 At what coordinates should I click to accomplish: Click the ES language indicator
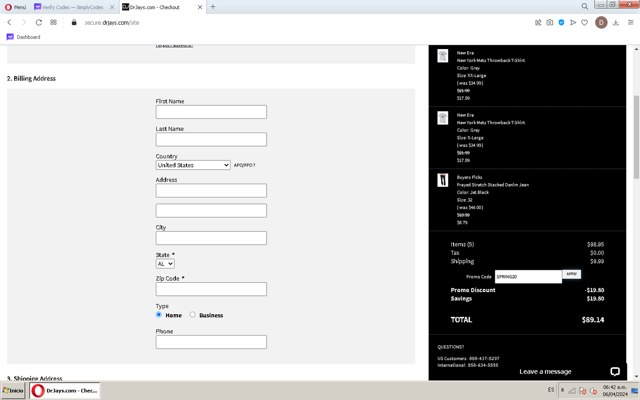(x=551, y=390)
